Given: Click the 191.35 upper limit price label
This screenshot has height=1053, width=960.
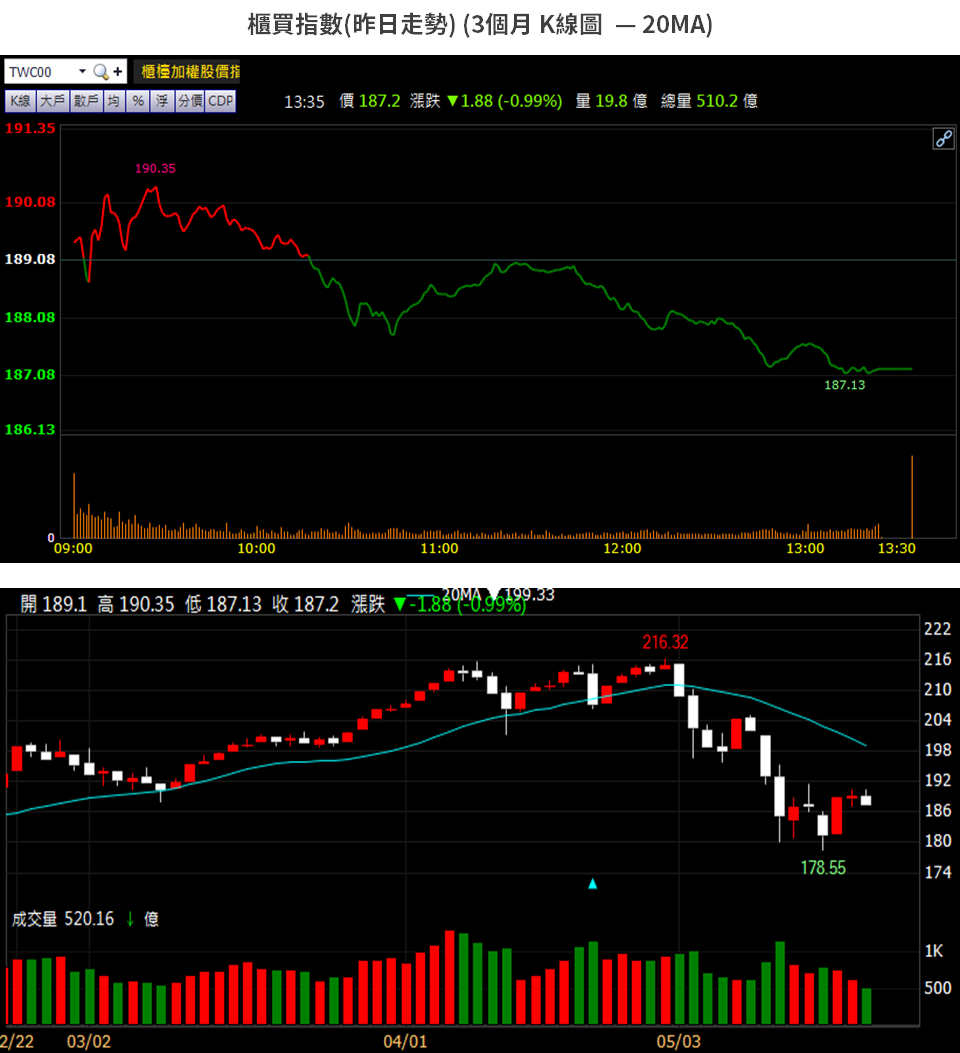Looking at the screenshot, I should click(x=30, y=128).
